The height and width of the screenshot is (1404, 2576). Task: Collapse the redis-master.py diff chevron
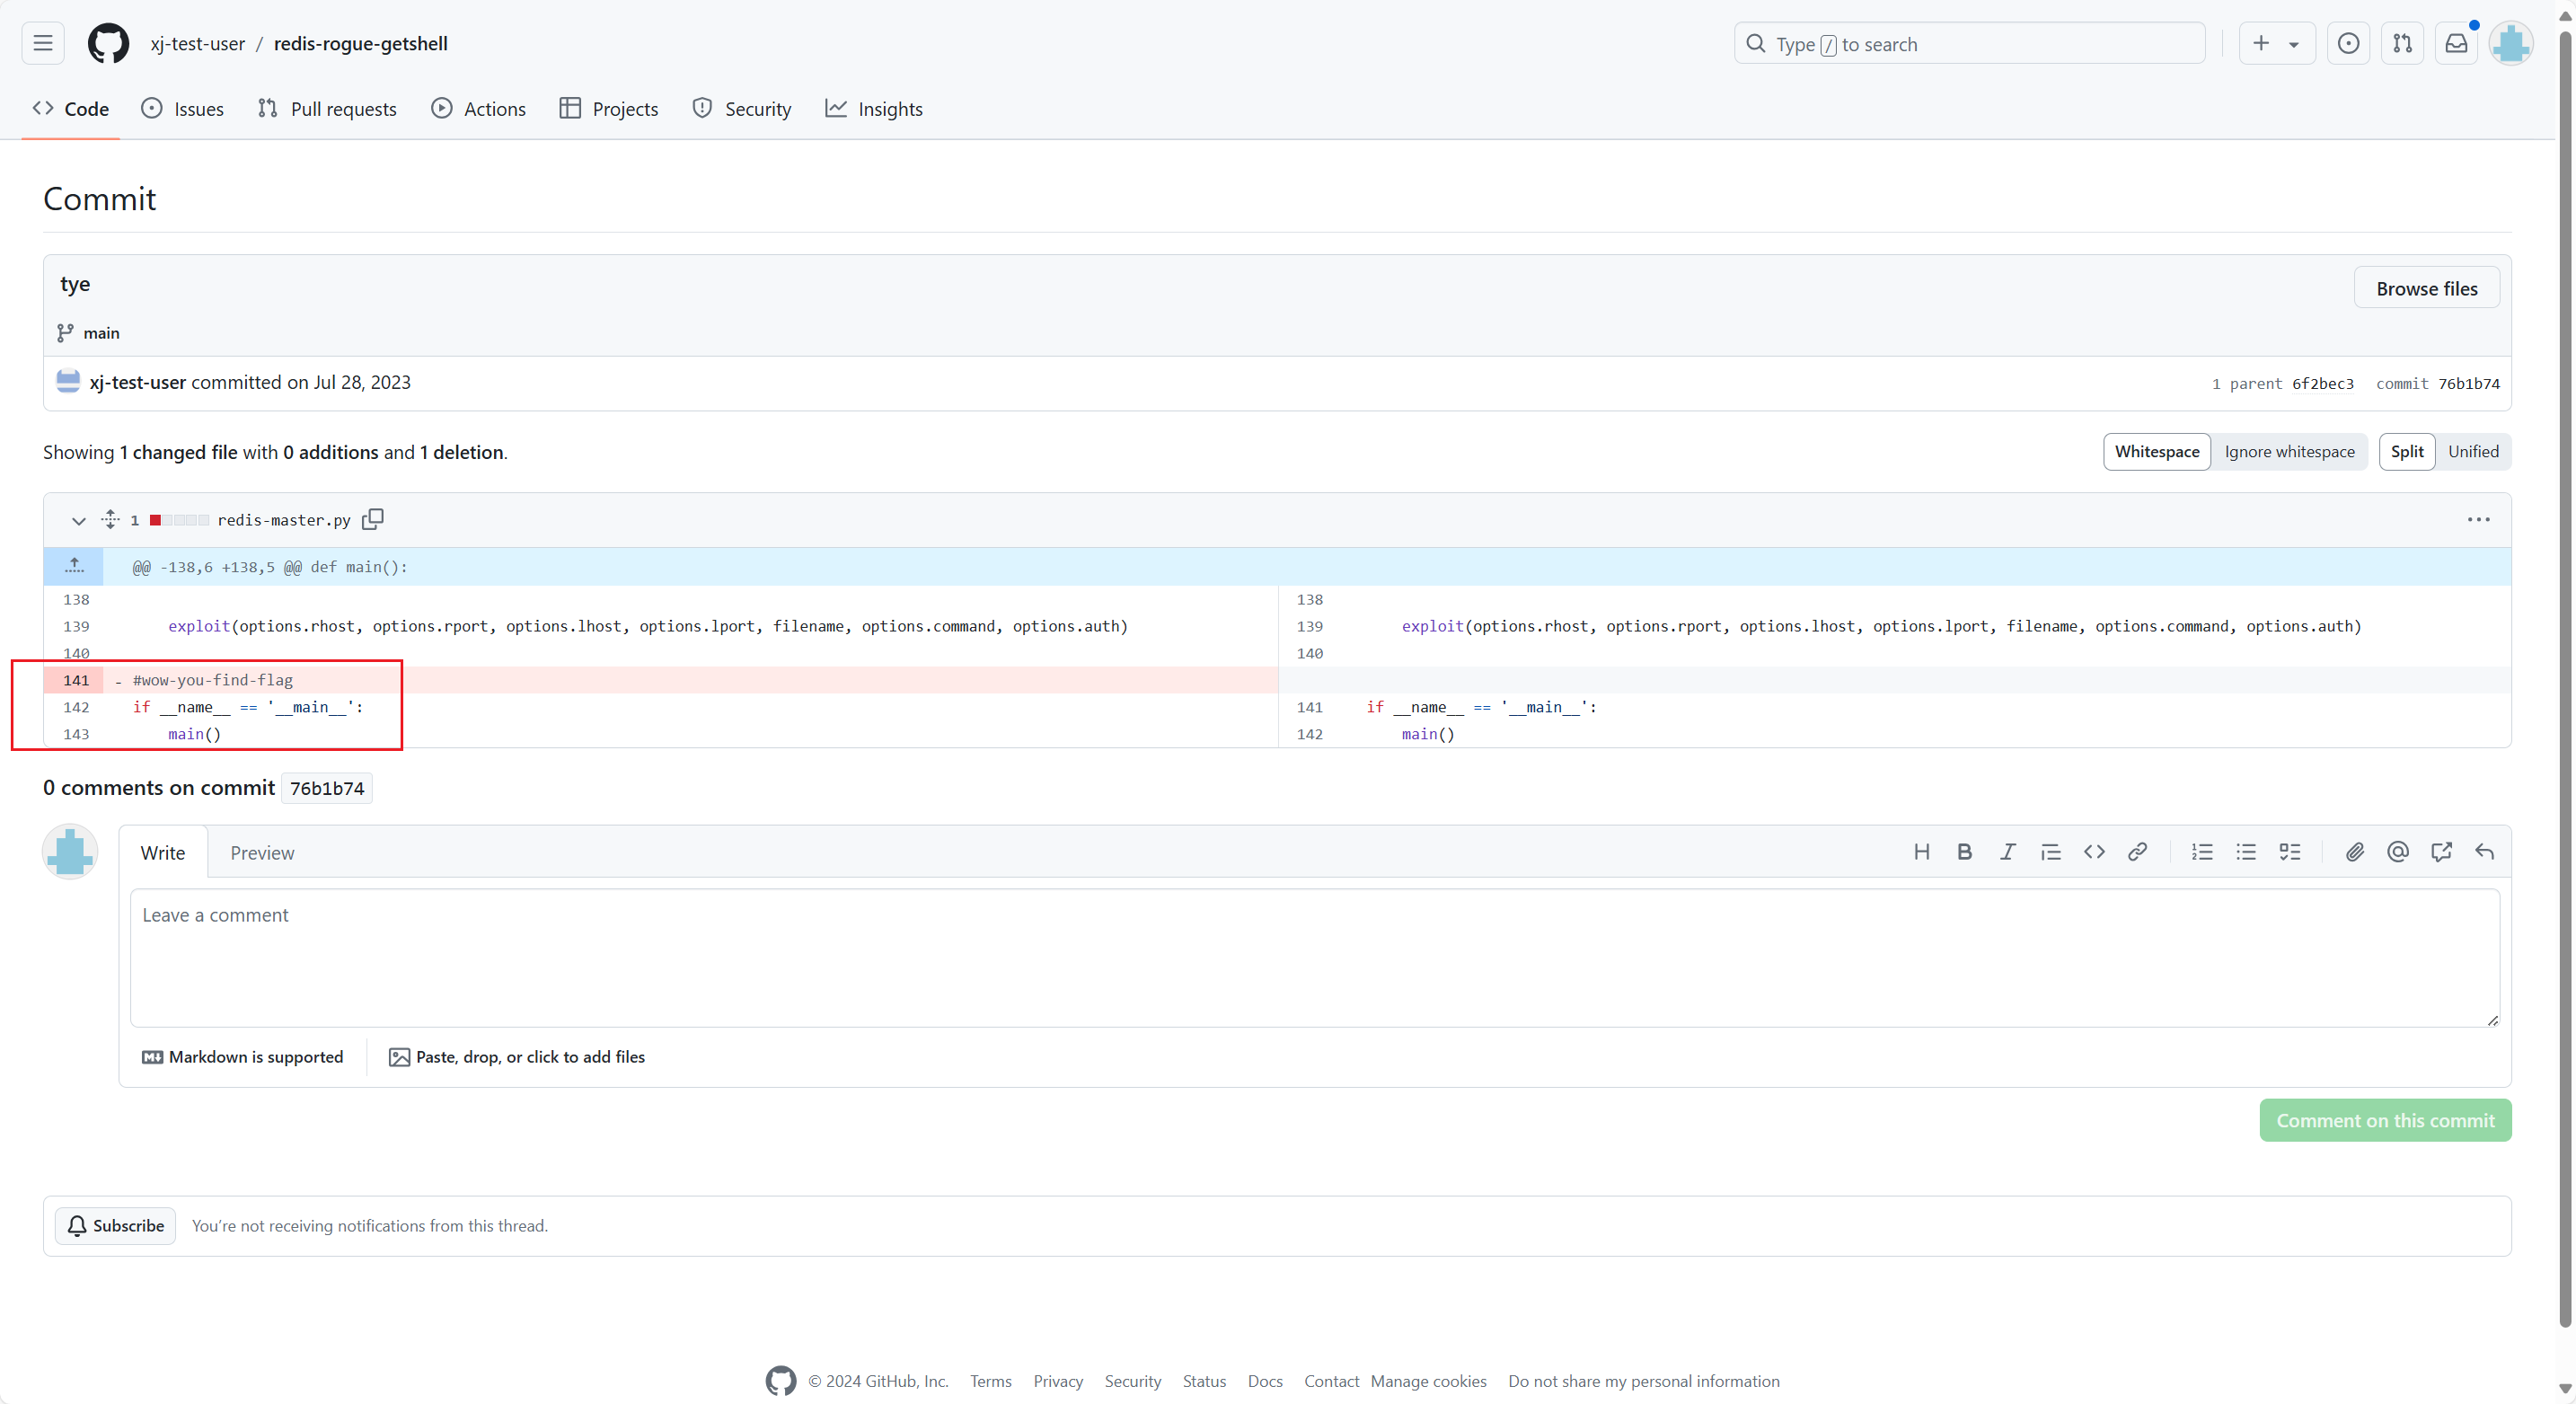point(78,520)
